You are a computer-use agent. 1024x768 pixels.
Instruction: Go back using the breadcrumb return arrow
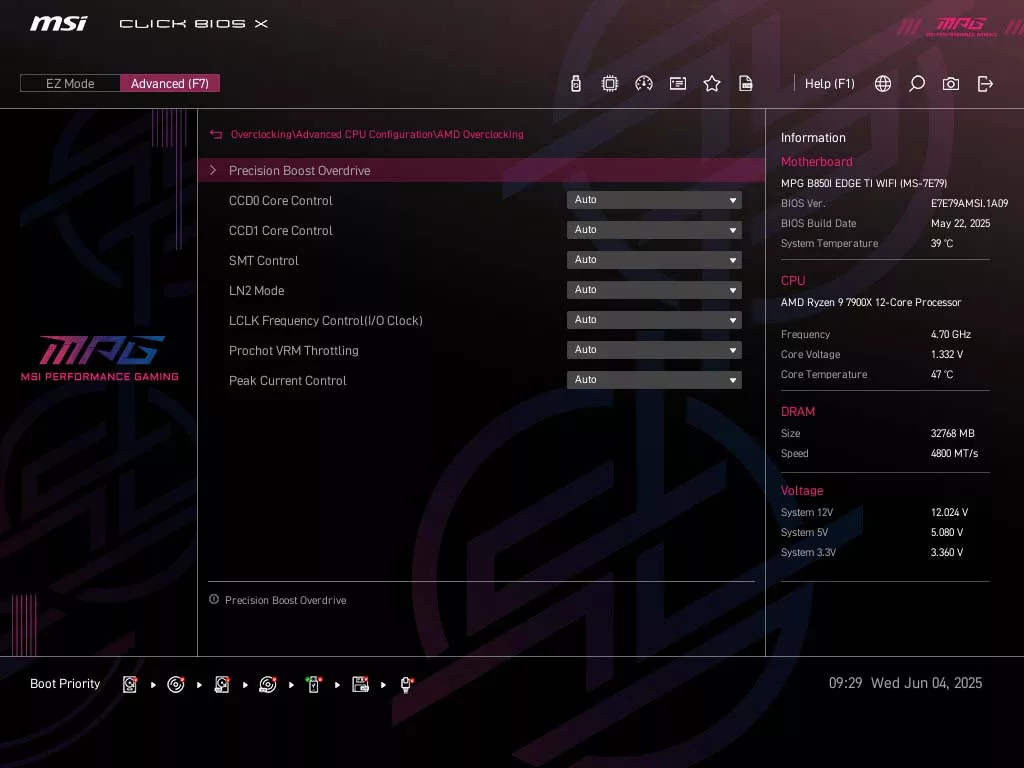216,135
